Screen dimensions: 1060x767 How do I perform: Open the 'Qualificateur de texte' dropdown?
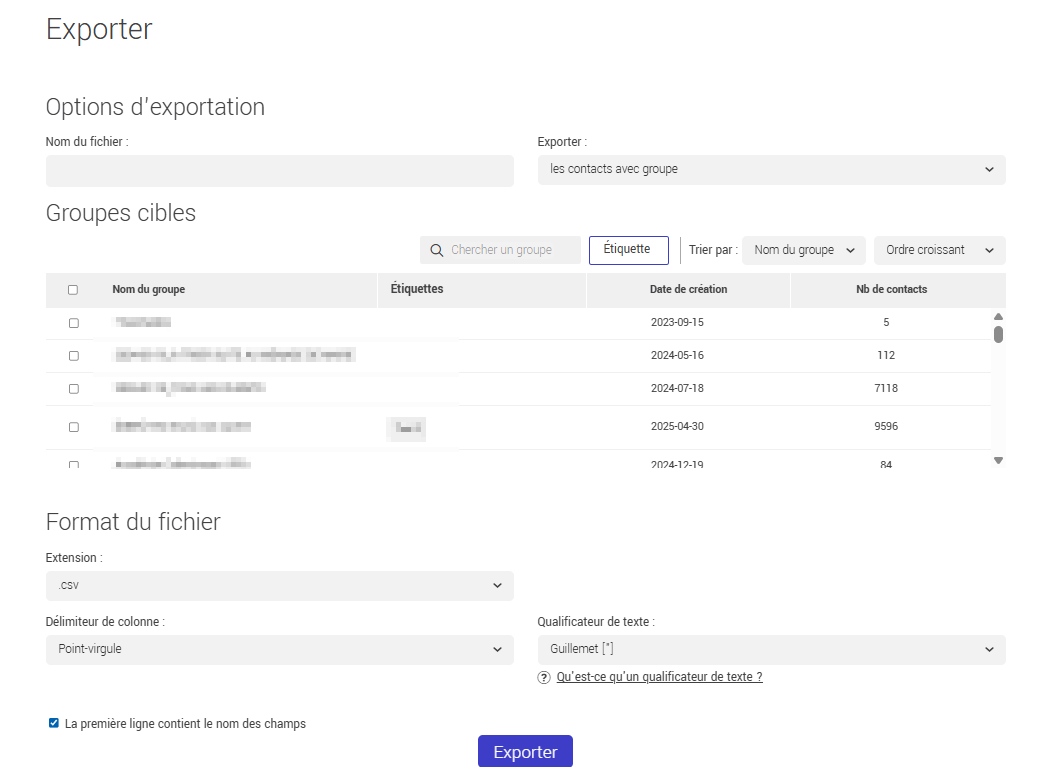(x=771, y=649)
